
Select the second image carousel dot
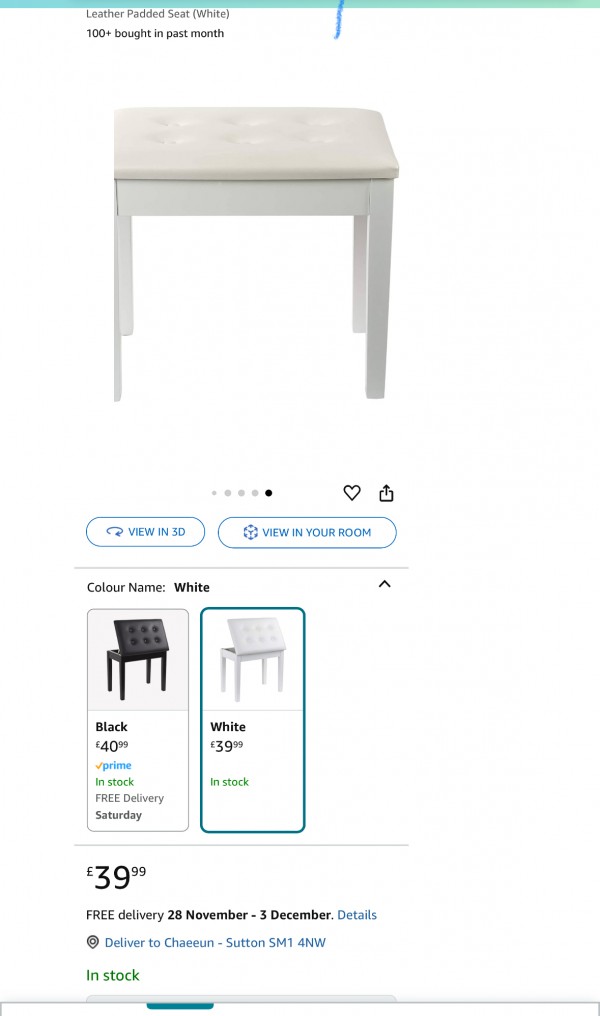point(227,493)
